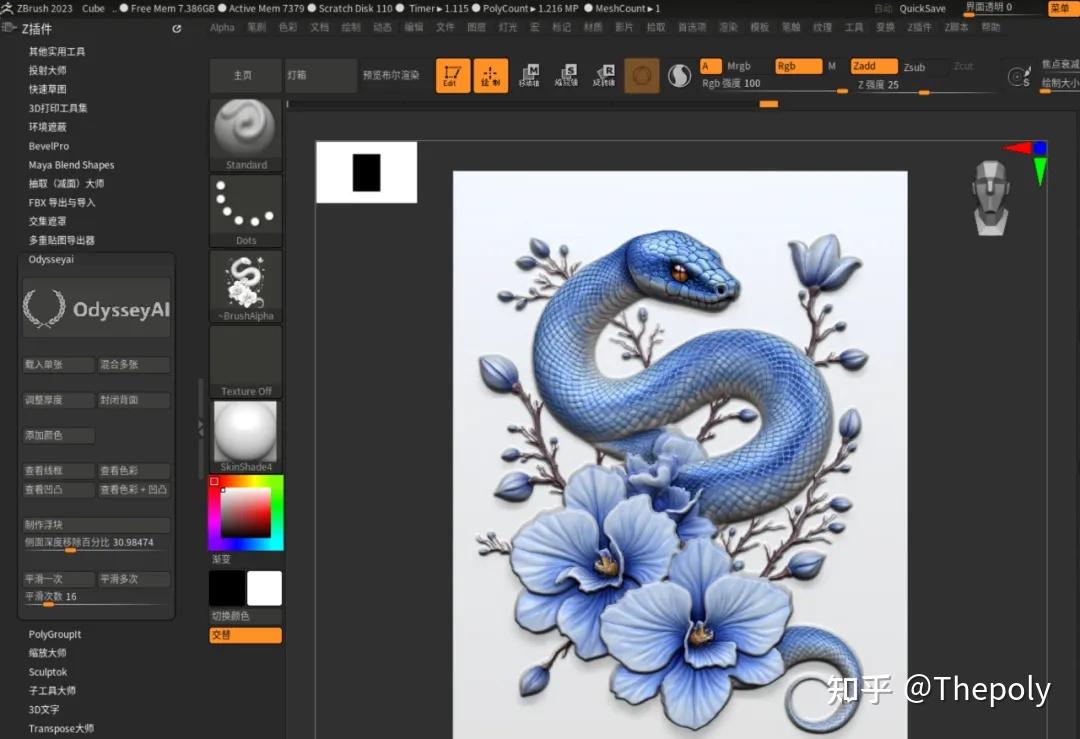Open the Texture Off selector
This screenshot has width=1080, height=739.
[x=246, y=362]
